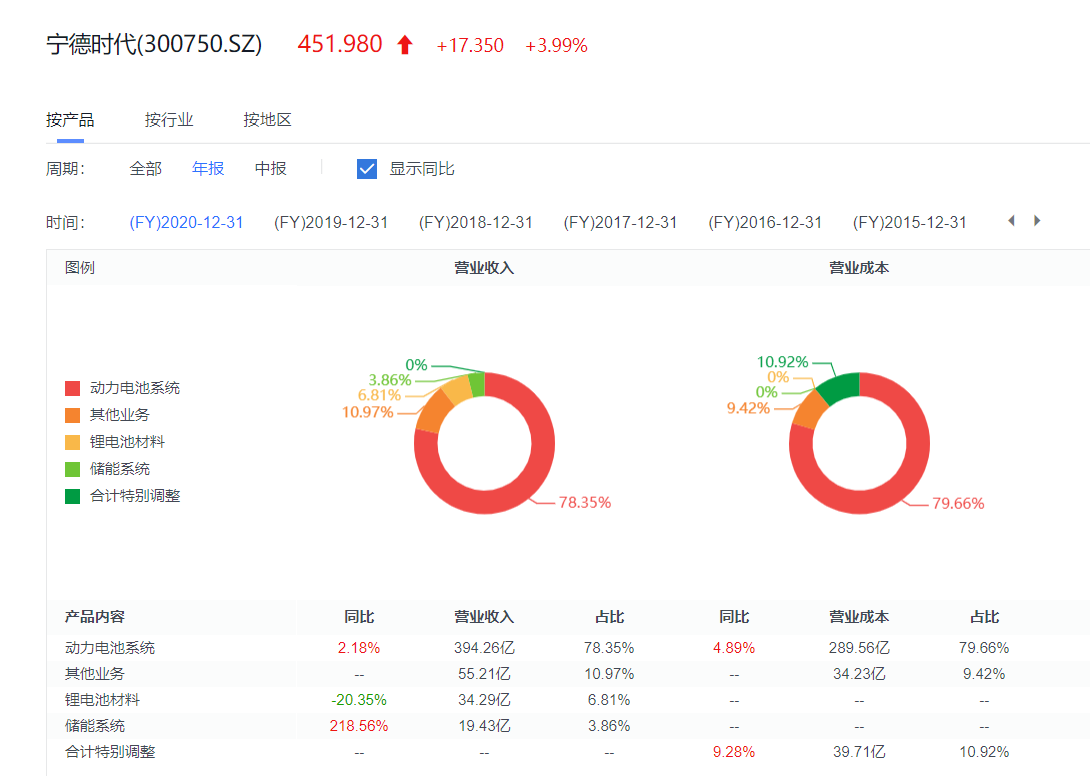Click the 9.42% cost chart label
Screen dimensions: 1090x776
tap(749, 408)
